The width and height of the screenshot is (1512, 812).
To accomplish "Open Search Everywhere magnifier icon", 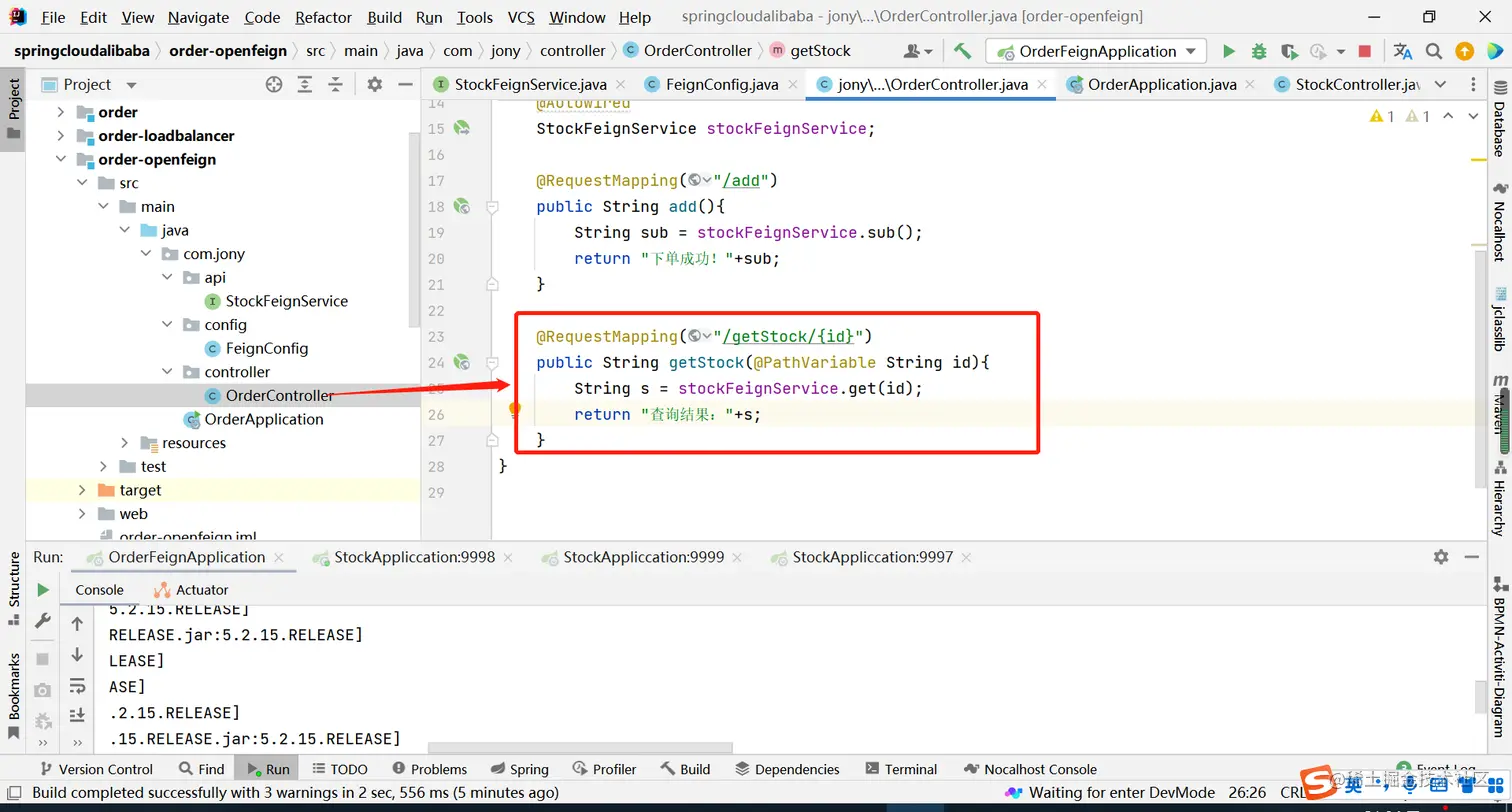I will [1434, 51].
